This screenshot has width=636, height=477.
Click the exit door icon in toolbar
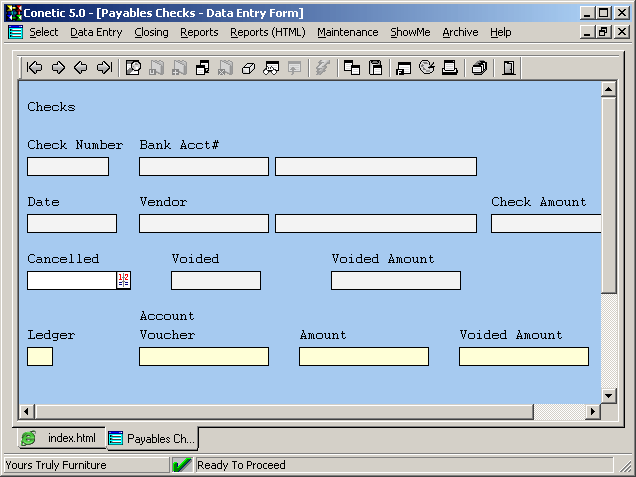point(509,68)
